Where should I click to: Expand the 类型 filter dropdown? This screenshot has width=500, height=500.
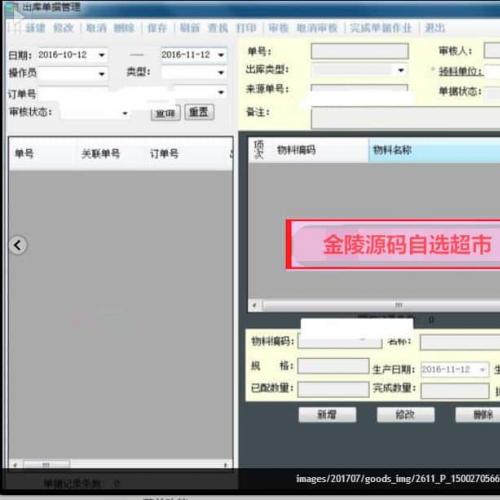tap(221, 73)
